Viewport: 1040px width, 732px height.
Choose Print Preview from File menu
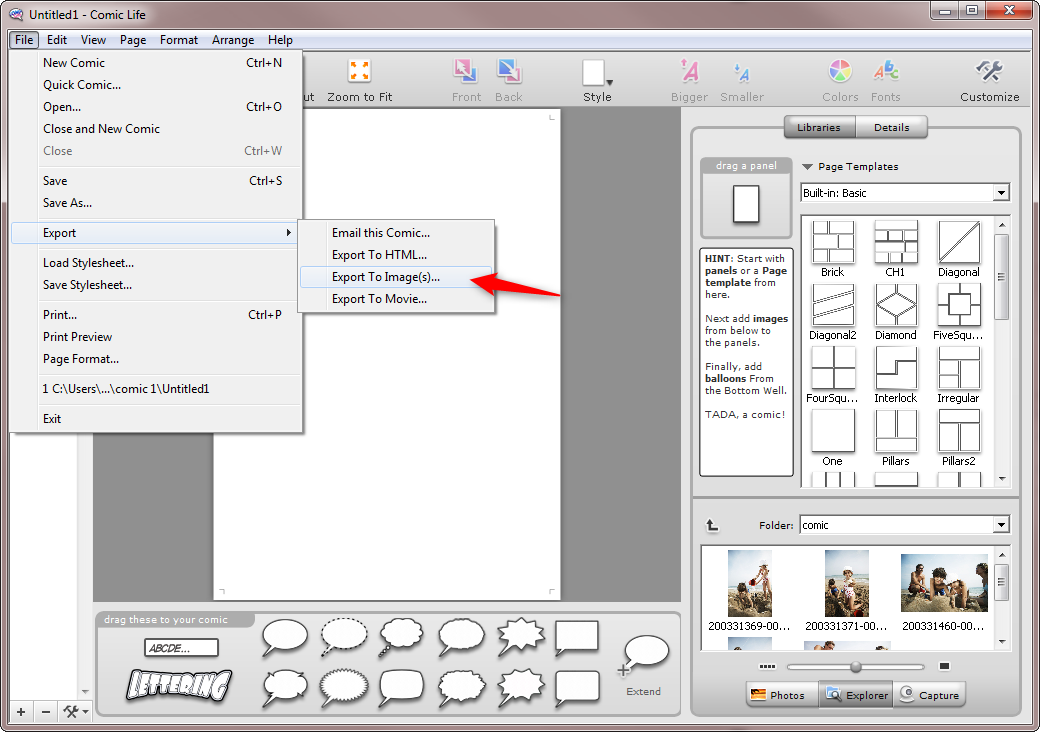coord(77,337)
